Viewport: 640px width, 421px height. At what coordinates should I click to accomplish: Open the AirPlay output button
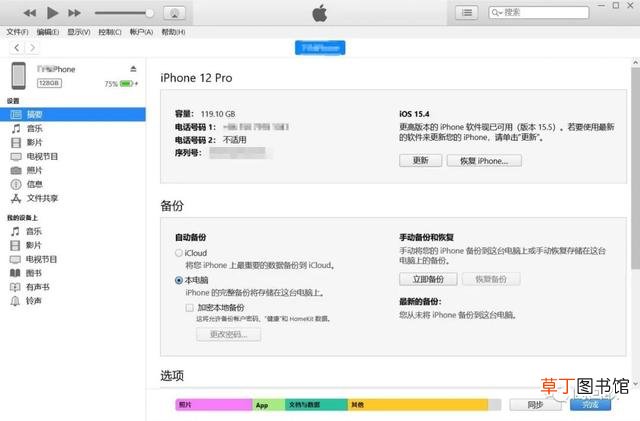point(174,13)
